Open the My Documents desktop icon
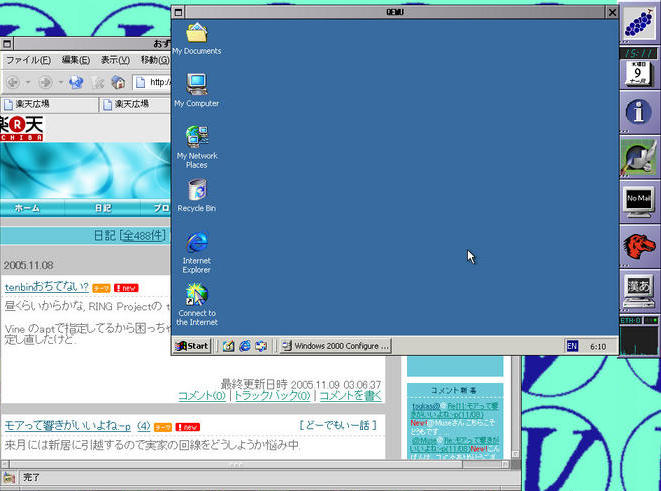 (196, 34)
